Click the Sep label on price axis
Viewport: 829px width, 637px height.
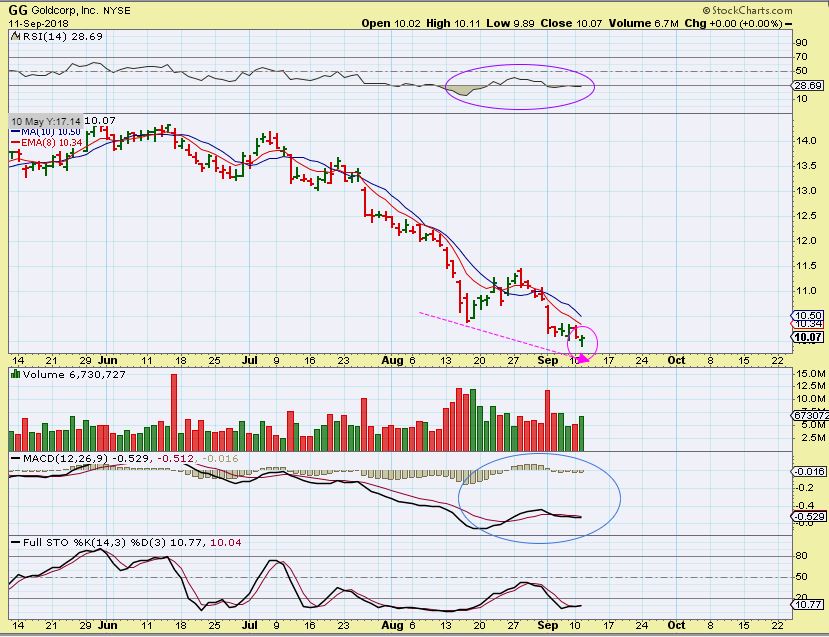547,360
